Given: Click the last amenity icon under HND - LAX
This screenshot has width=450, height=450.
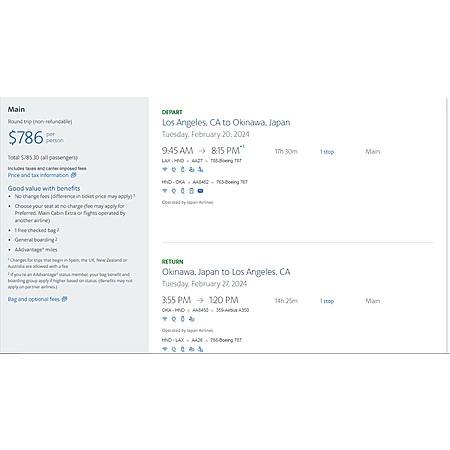Looking at the screenshot, I should 200,349.
